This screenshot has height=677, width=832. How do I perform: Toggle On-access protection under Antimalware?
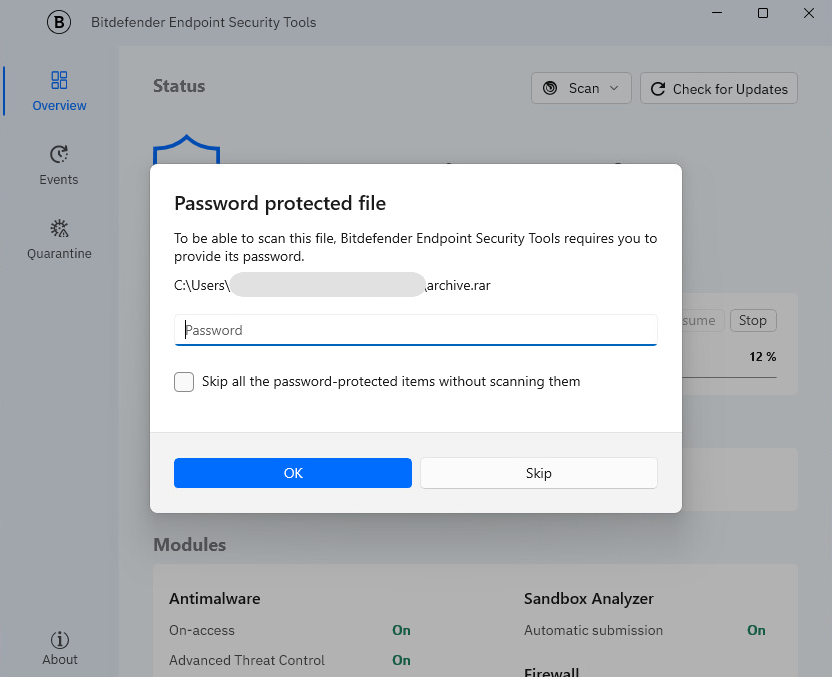401,631
